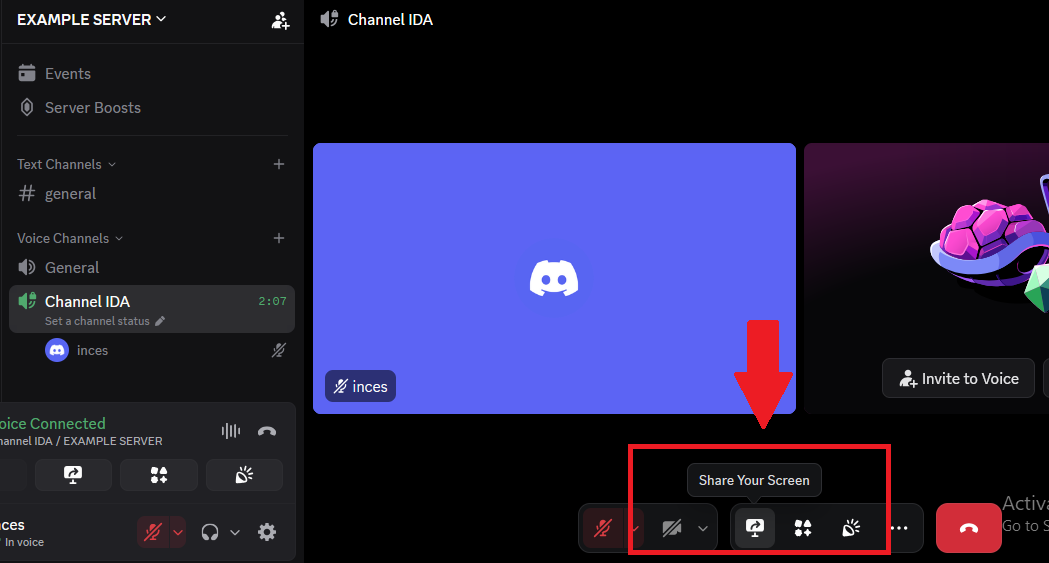Open the soundboard from the call bar

coord(851,528)
